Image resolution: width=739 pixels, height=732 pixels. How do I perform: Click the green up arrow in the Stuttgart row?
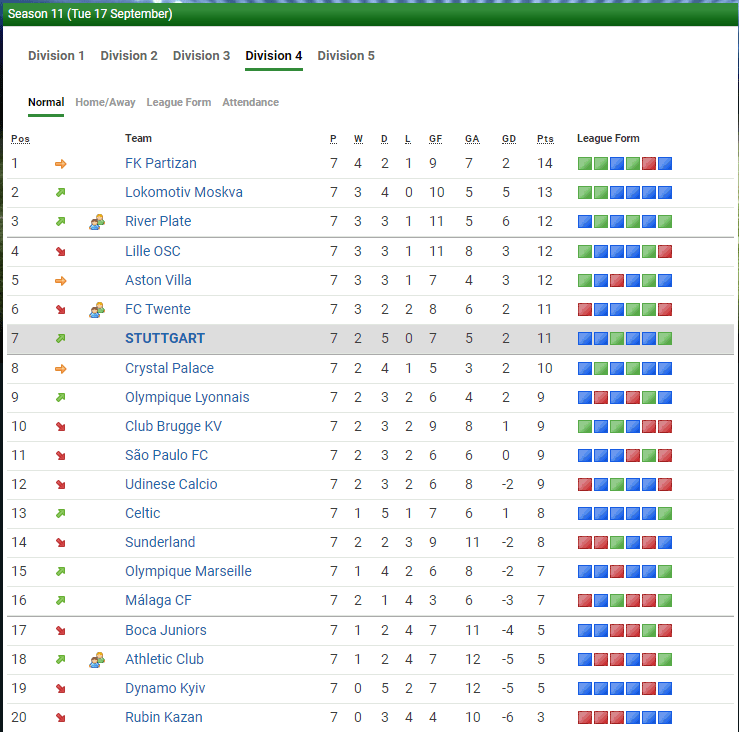pos(61,339)
